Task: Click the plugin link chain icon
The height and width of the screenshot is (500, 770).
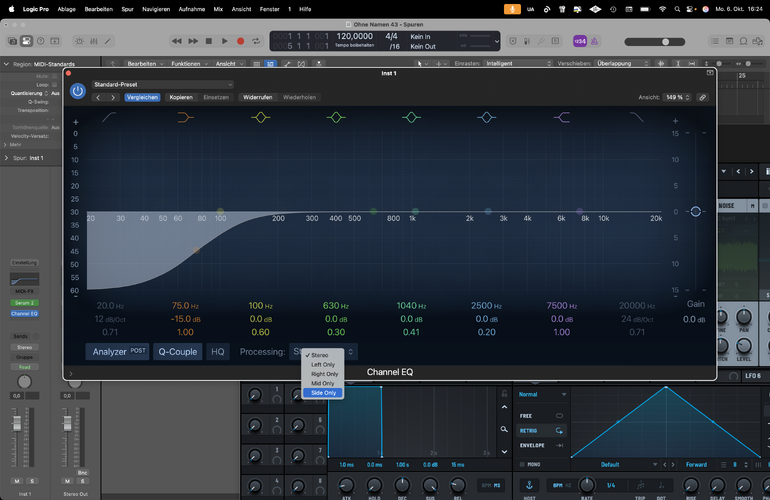Action: click(703, 98)
